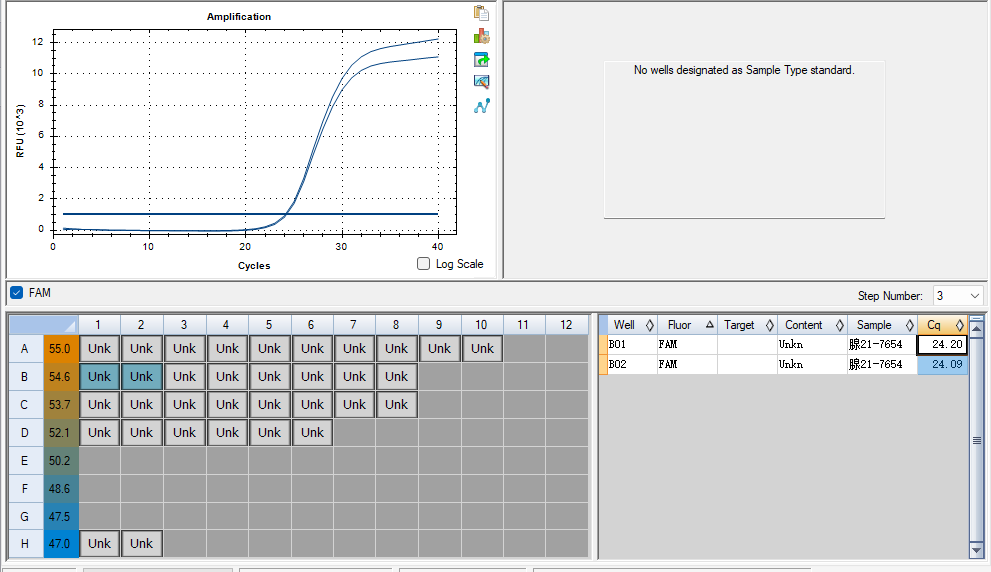Click the chart trace style pencil icon
Screen dimensions: 991x572
point(482,82)
